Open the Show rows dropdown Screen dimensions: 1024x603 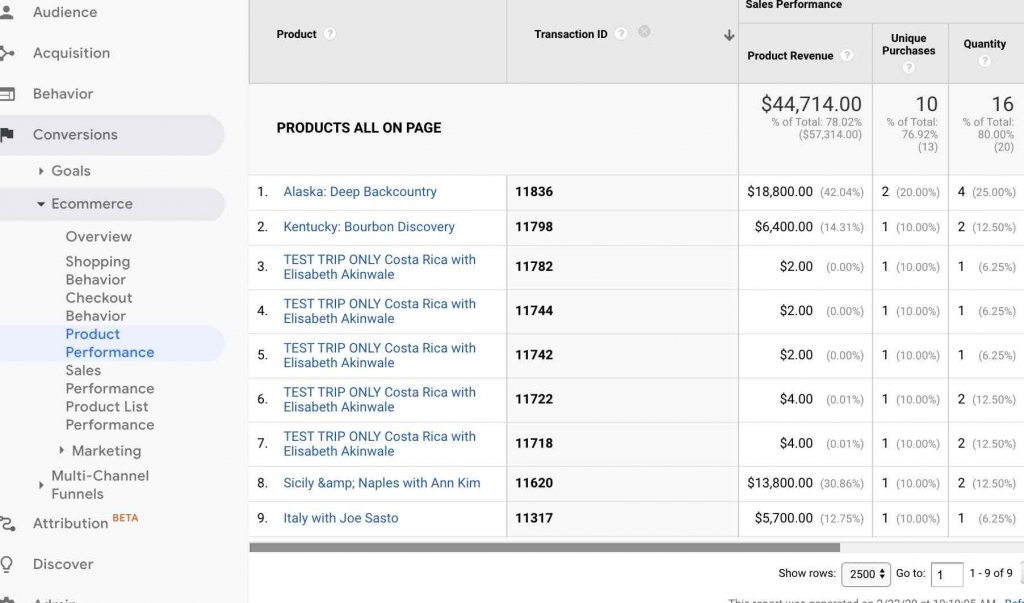(866, 574)
